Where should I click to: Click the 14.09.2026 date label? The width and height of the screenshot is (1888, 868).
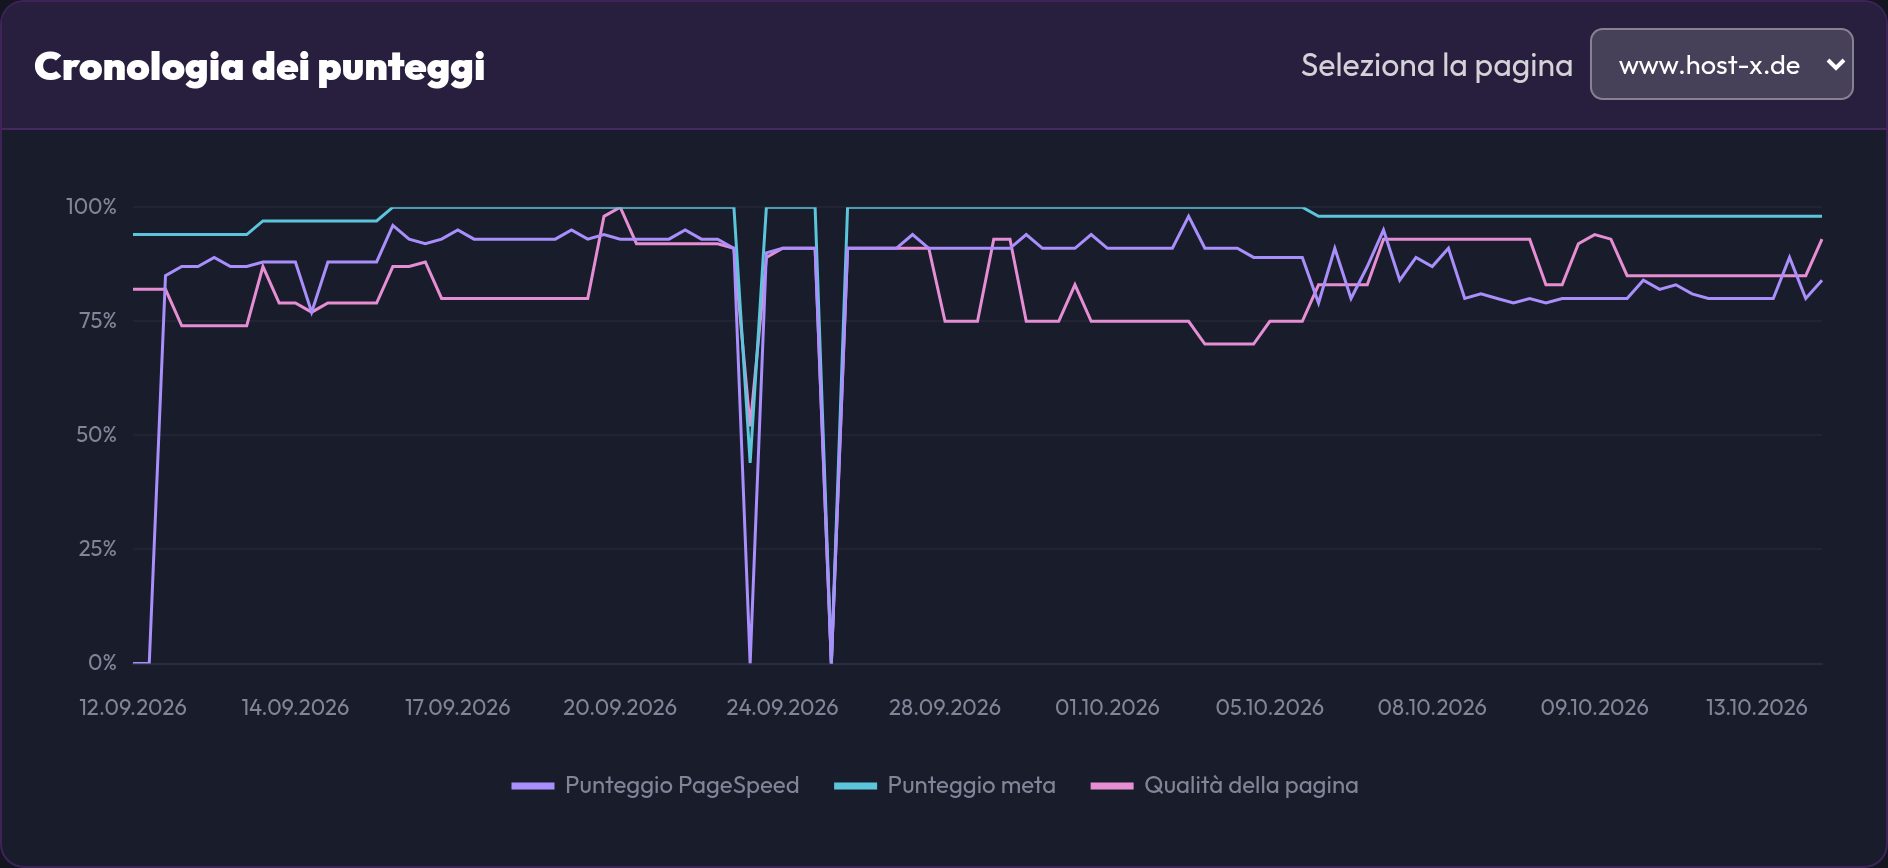pos(295,707)
